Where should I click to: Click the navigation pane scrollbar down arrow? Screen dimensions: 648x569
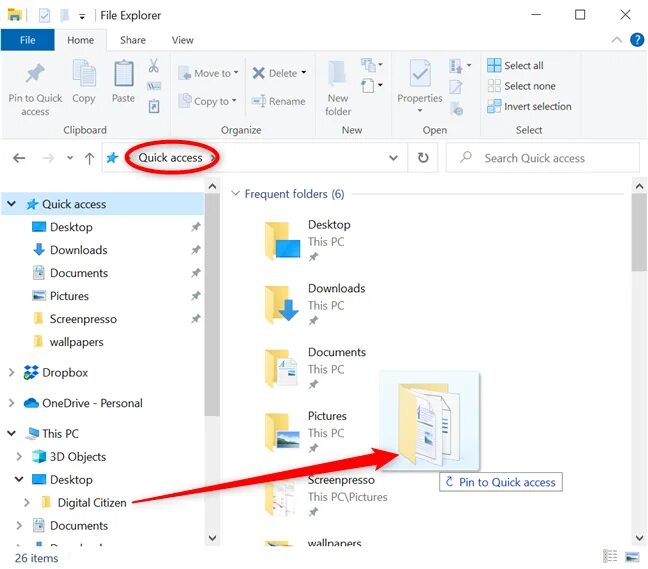tap(212, 538)
